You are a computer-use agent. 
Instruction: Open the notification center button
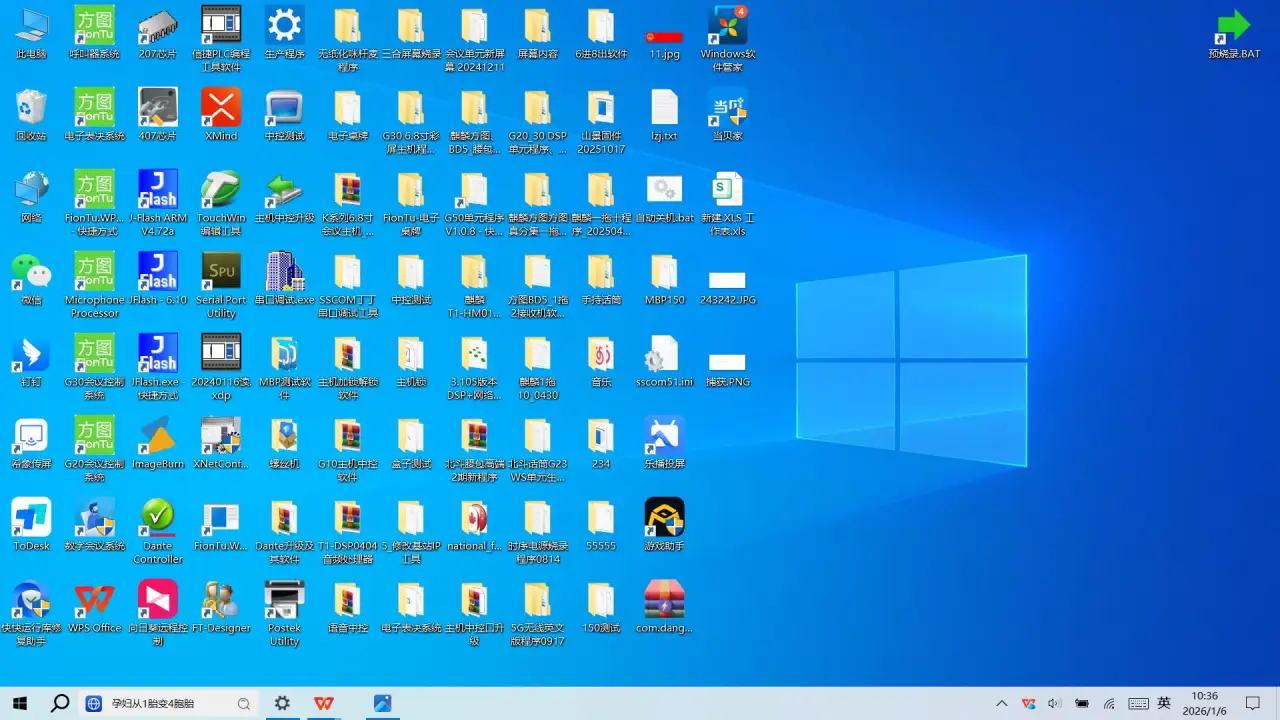1252,704
